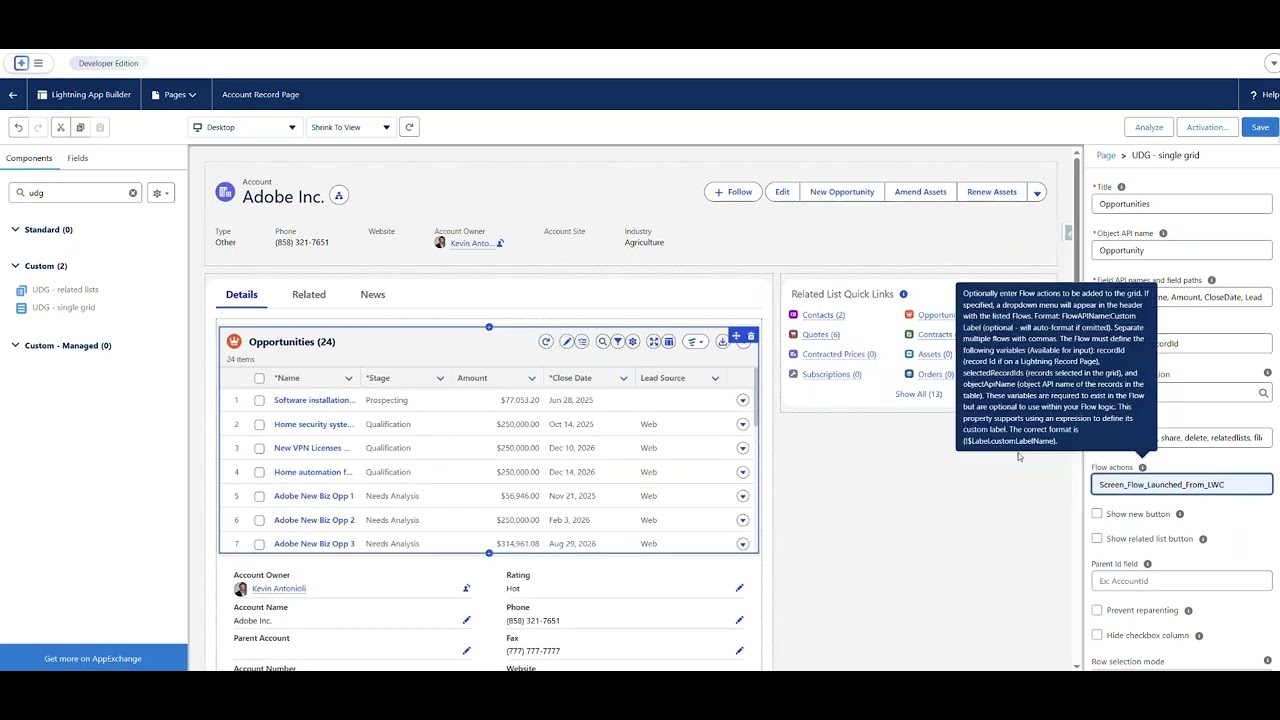Viewport: 1280px width, 720px height.
Task: Open the row actions menu for Adobe New Biz Opp 2
Action: click(742, 520)
